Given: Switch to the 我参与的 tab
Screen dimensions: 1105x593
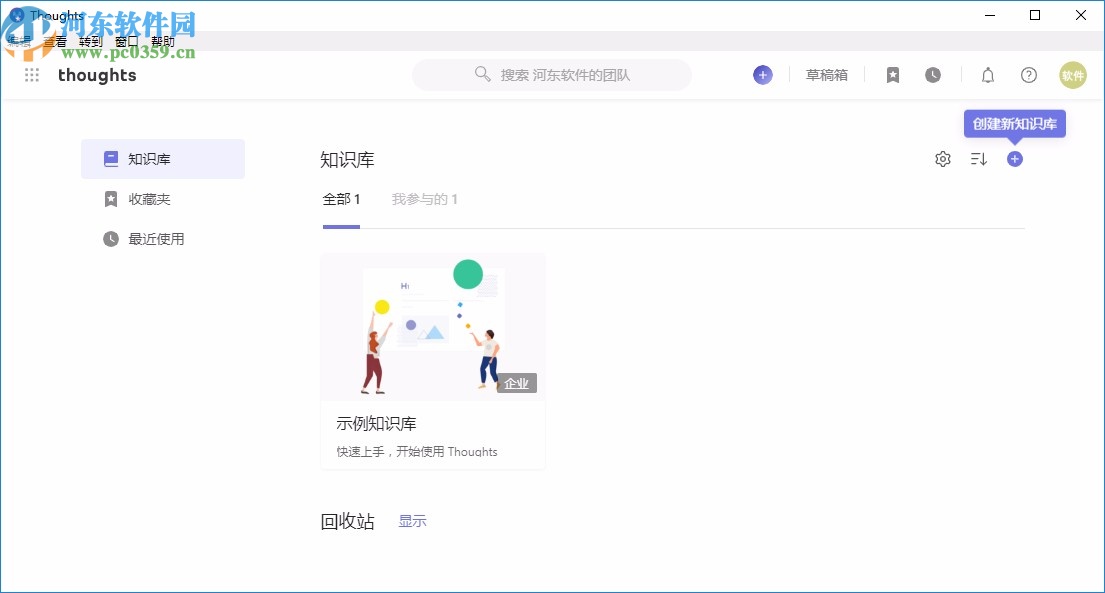Looking at the screenshot, I should point(425,198).
